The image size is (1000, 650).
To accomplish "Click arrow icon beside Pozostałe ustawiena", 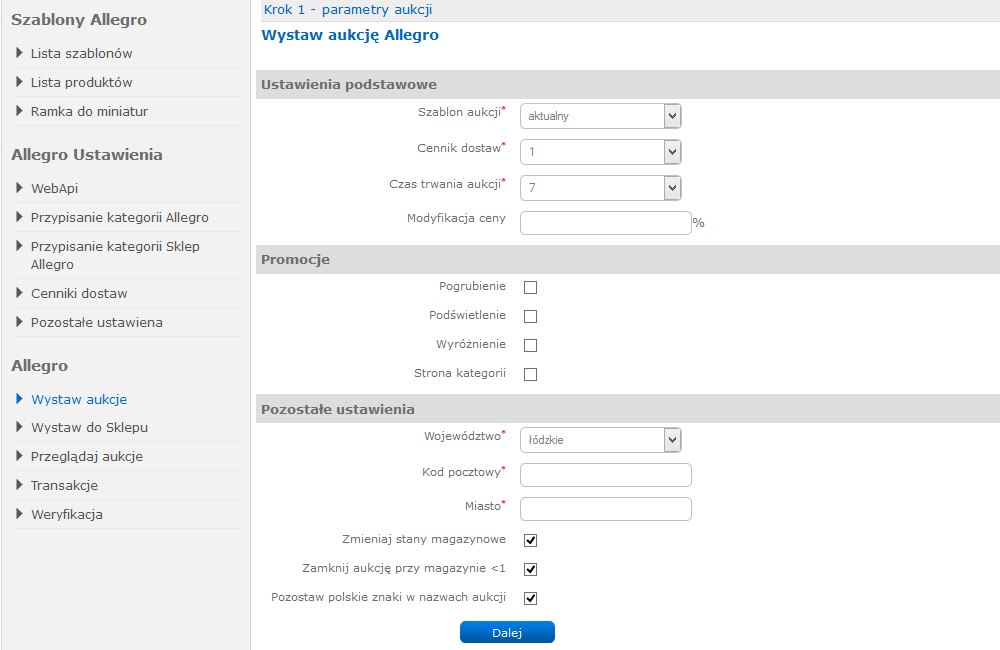I will [x=19, y=322].
